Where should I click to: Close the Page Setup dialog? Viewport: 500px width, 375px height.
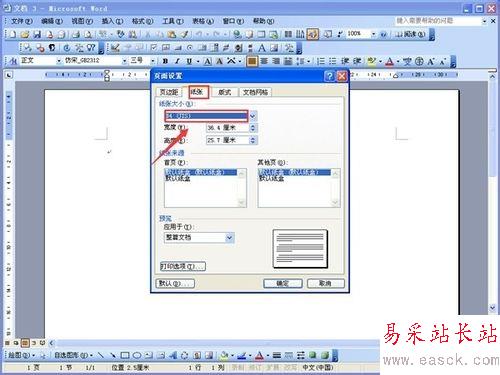click(x=342, y=76)
